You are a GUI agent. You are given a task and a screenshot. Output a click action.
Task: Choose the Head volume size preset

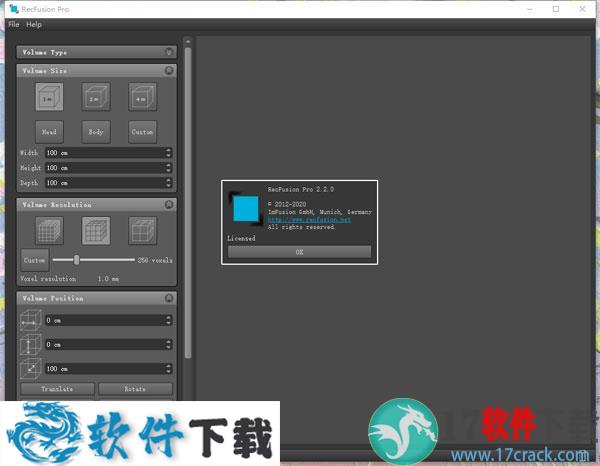(49, 132)
